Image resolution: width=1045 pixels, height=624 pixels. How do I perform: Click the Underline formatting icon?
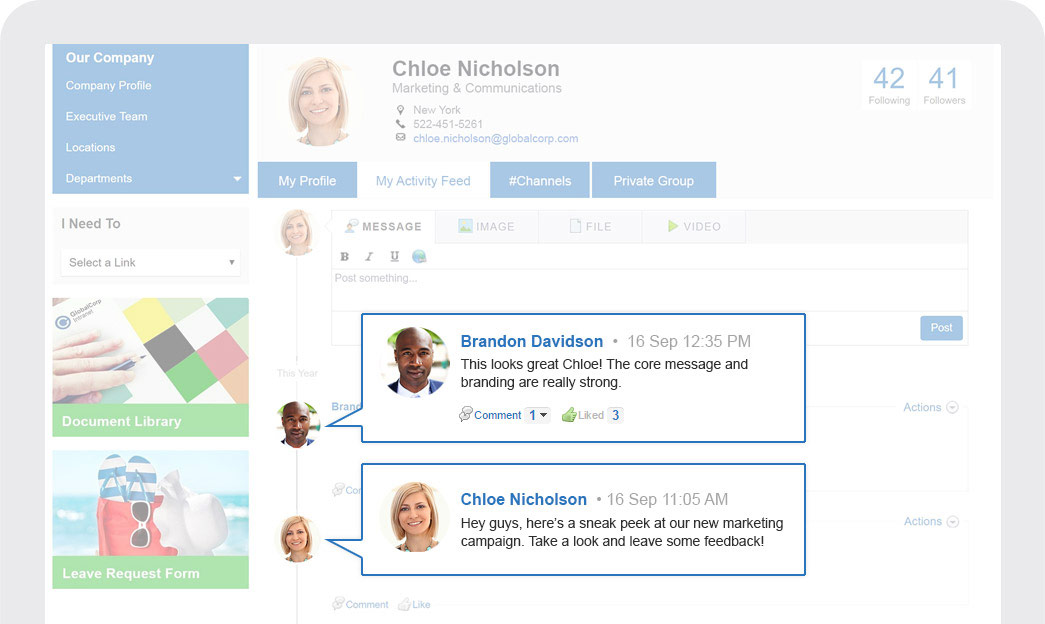pyautogui.click(x=395, y=256)
